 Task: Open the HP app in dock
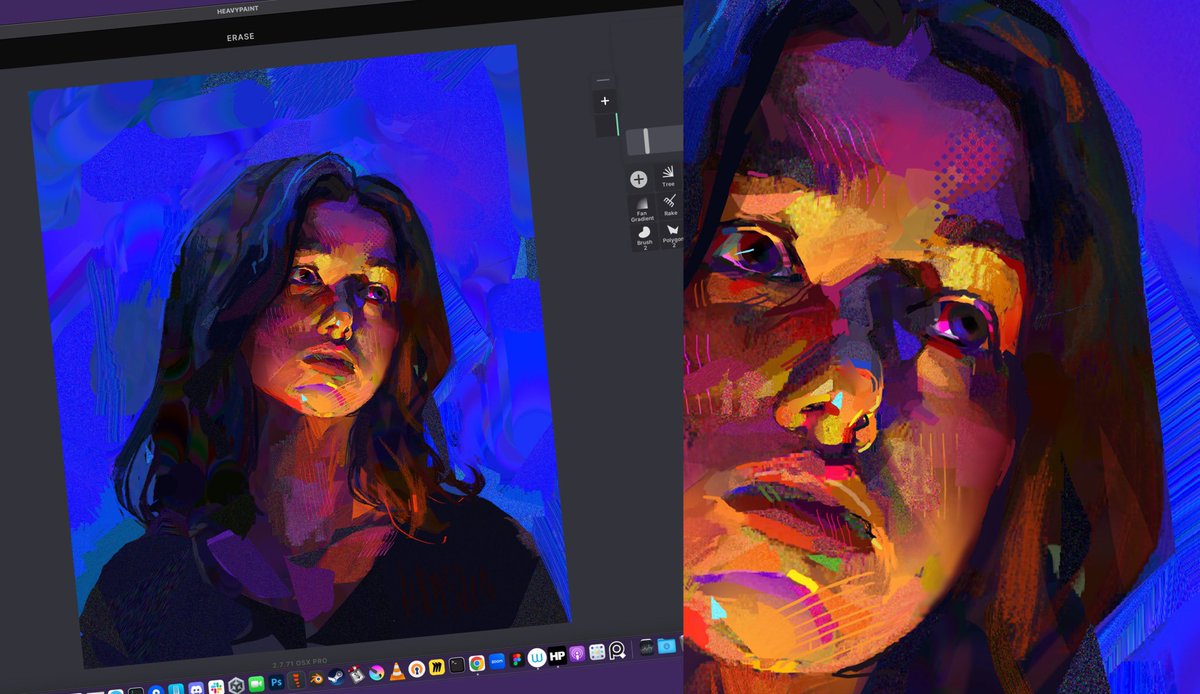point(556,657)
